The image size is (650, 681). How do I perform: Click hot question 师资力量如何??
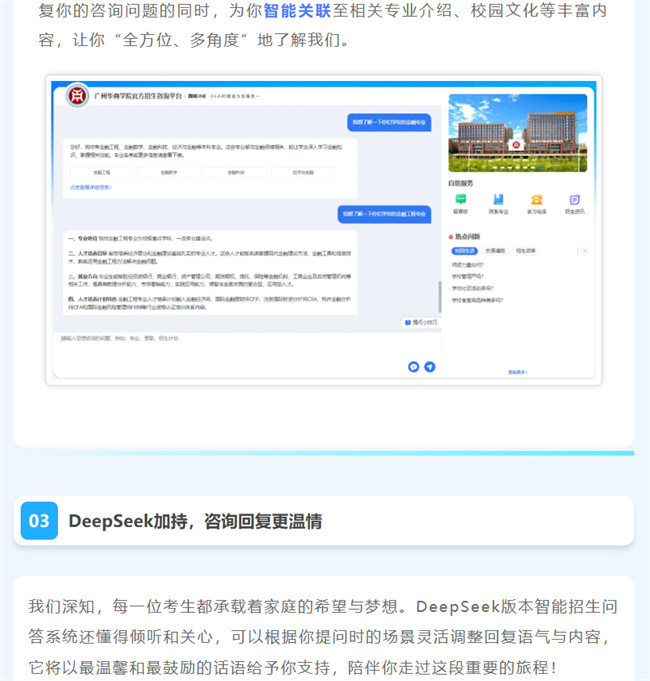pyautogui.click(x=467, y=264)
